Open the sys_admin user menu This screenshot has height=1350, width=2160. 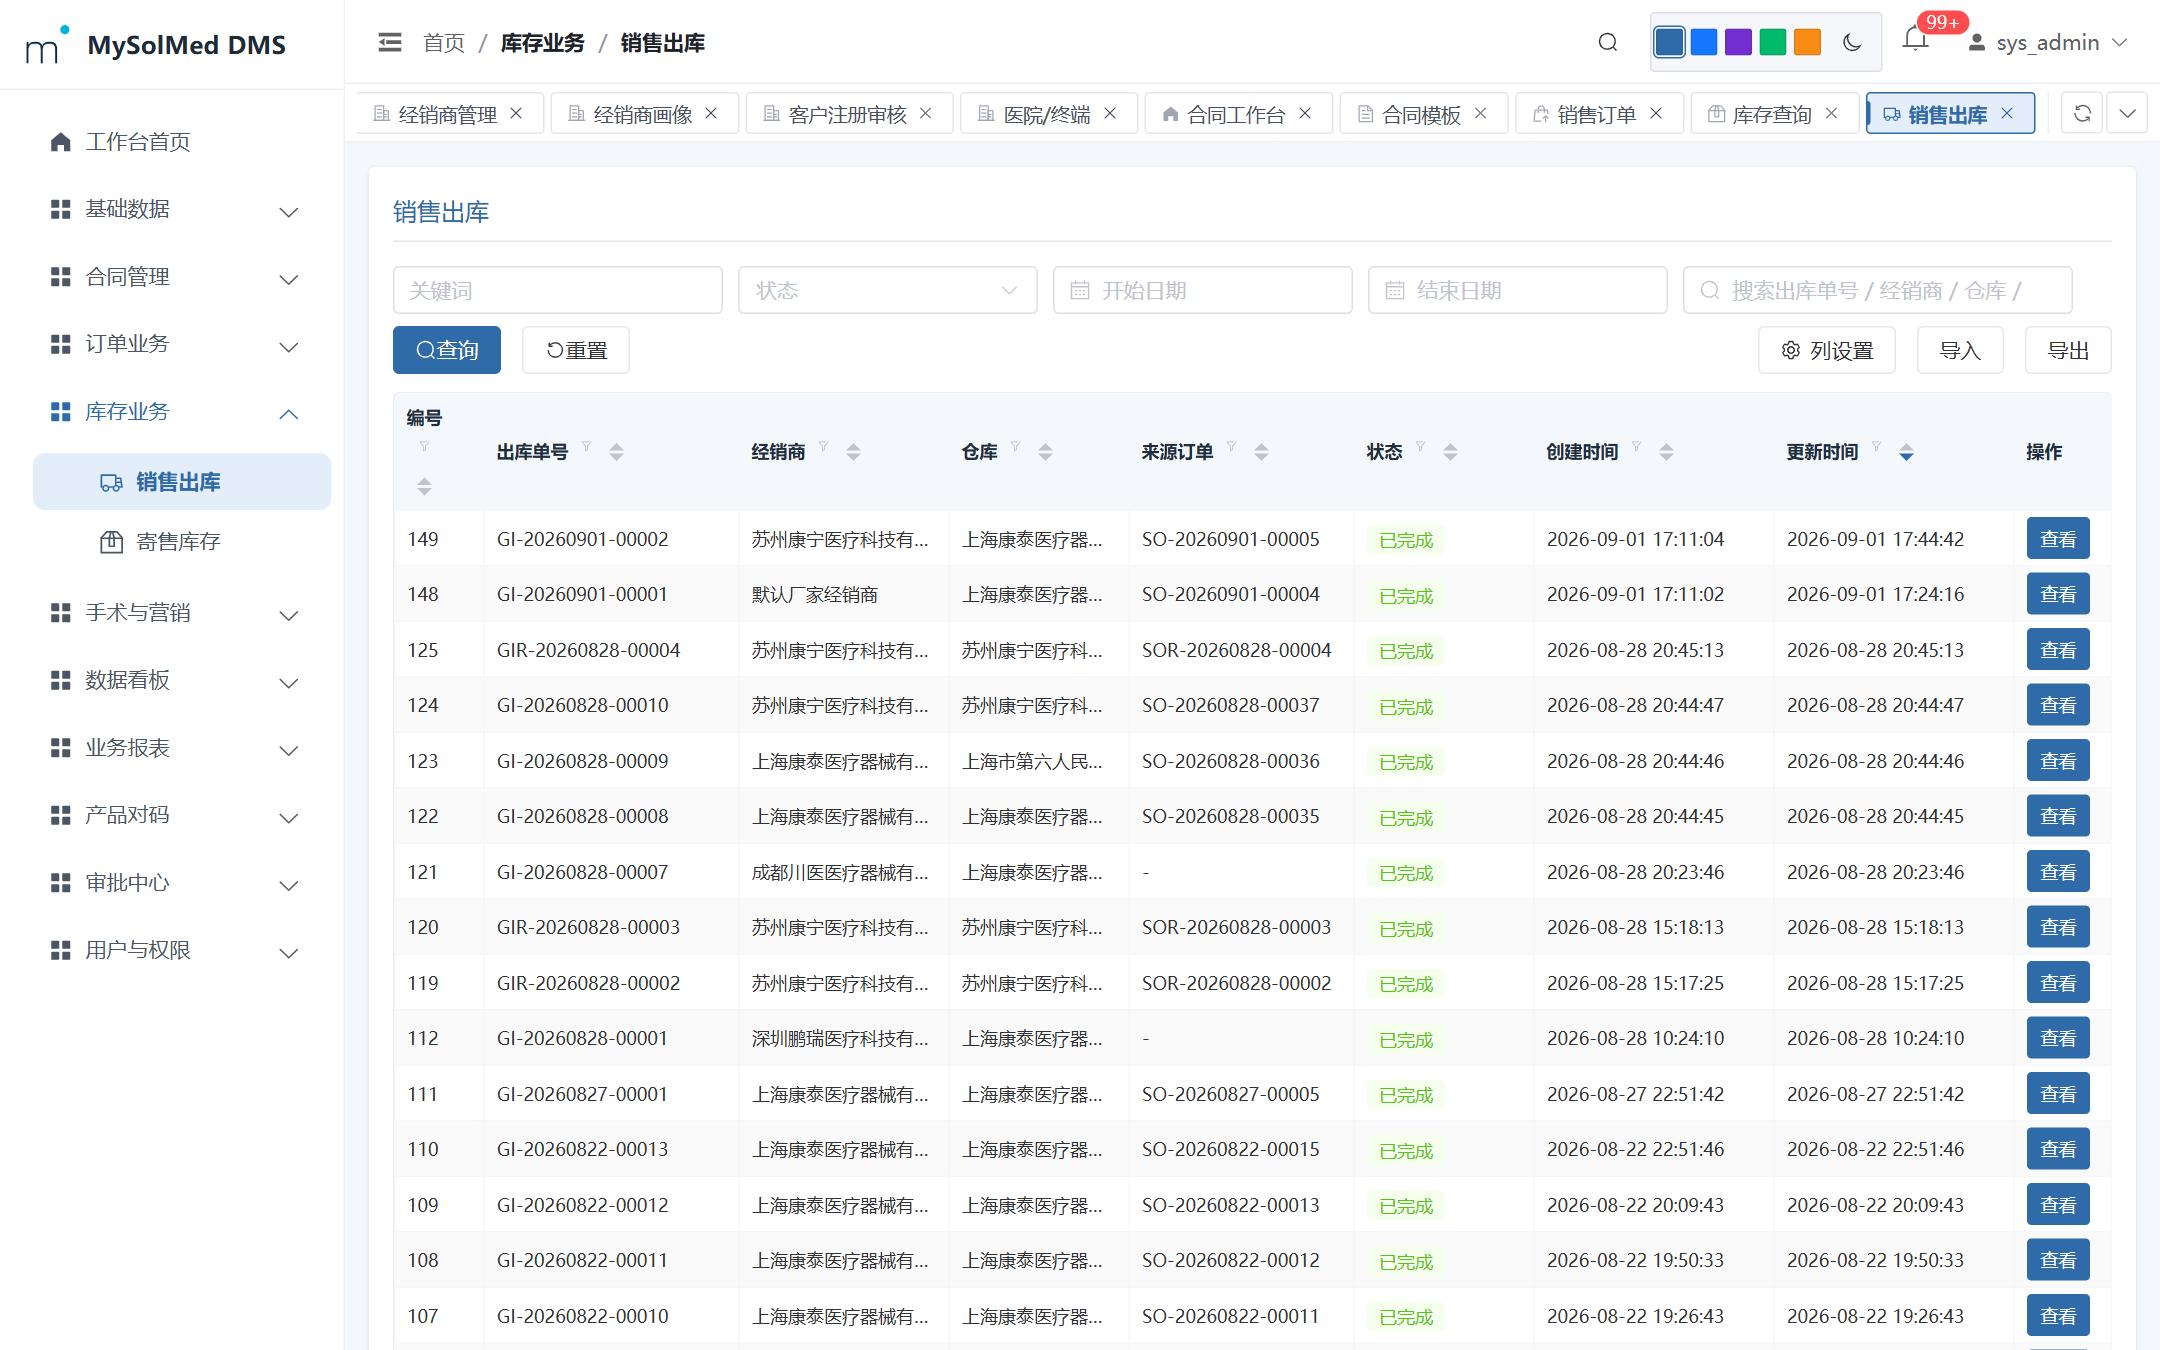pyautogui.click(x=2048, y=43)
